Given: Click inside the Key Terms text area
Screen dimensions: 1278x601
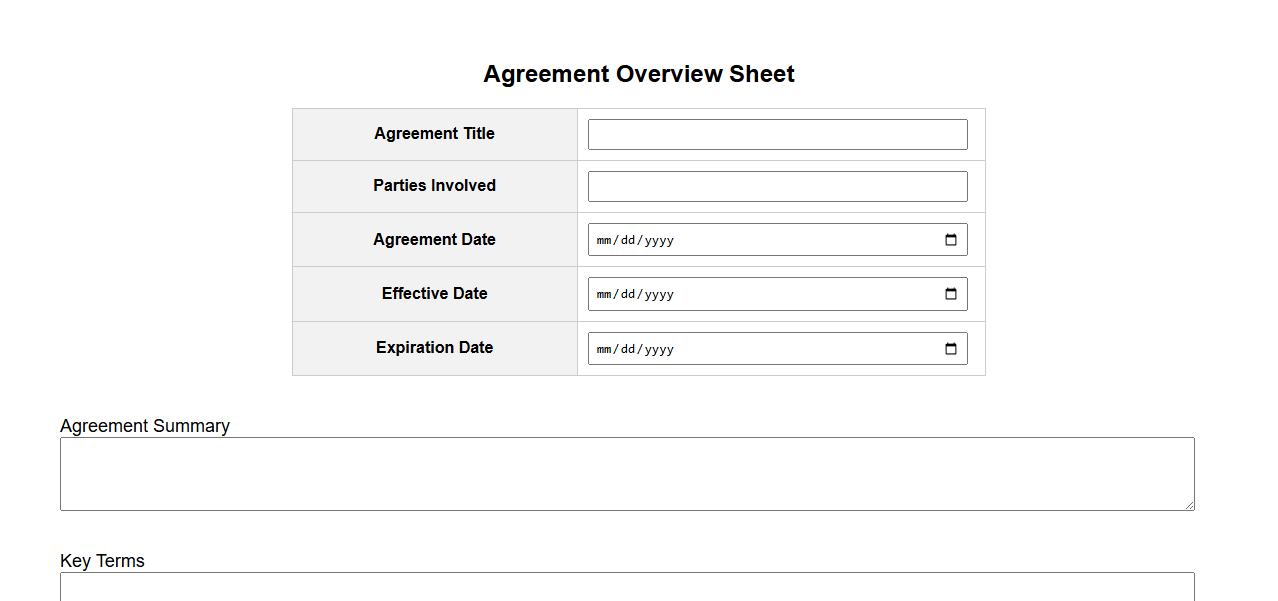Looking at the screenshot, I should tap(626, 588).
